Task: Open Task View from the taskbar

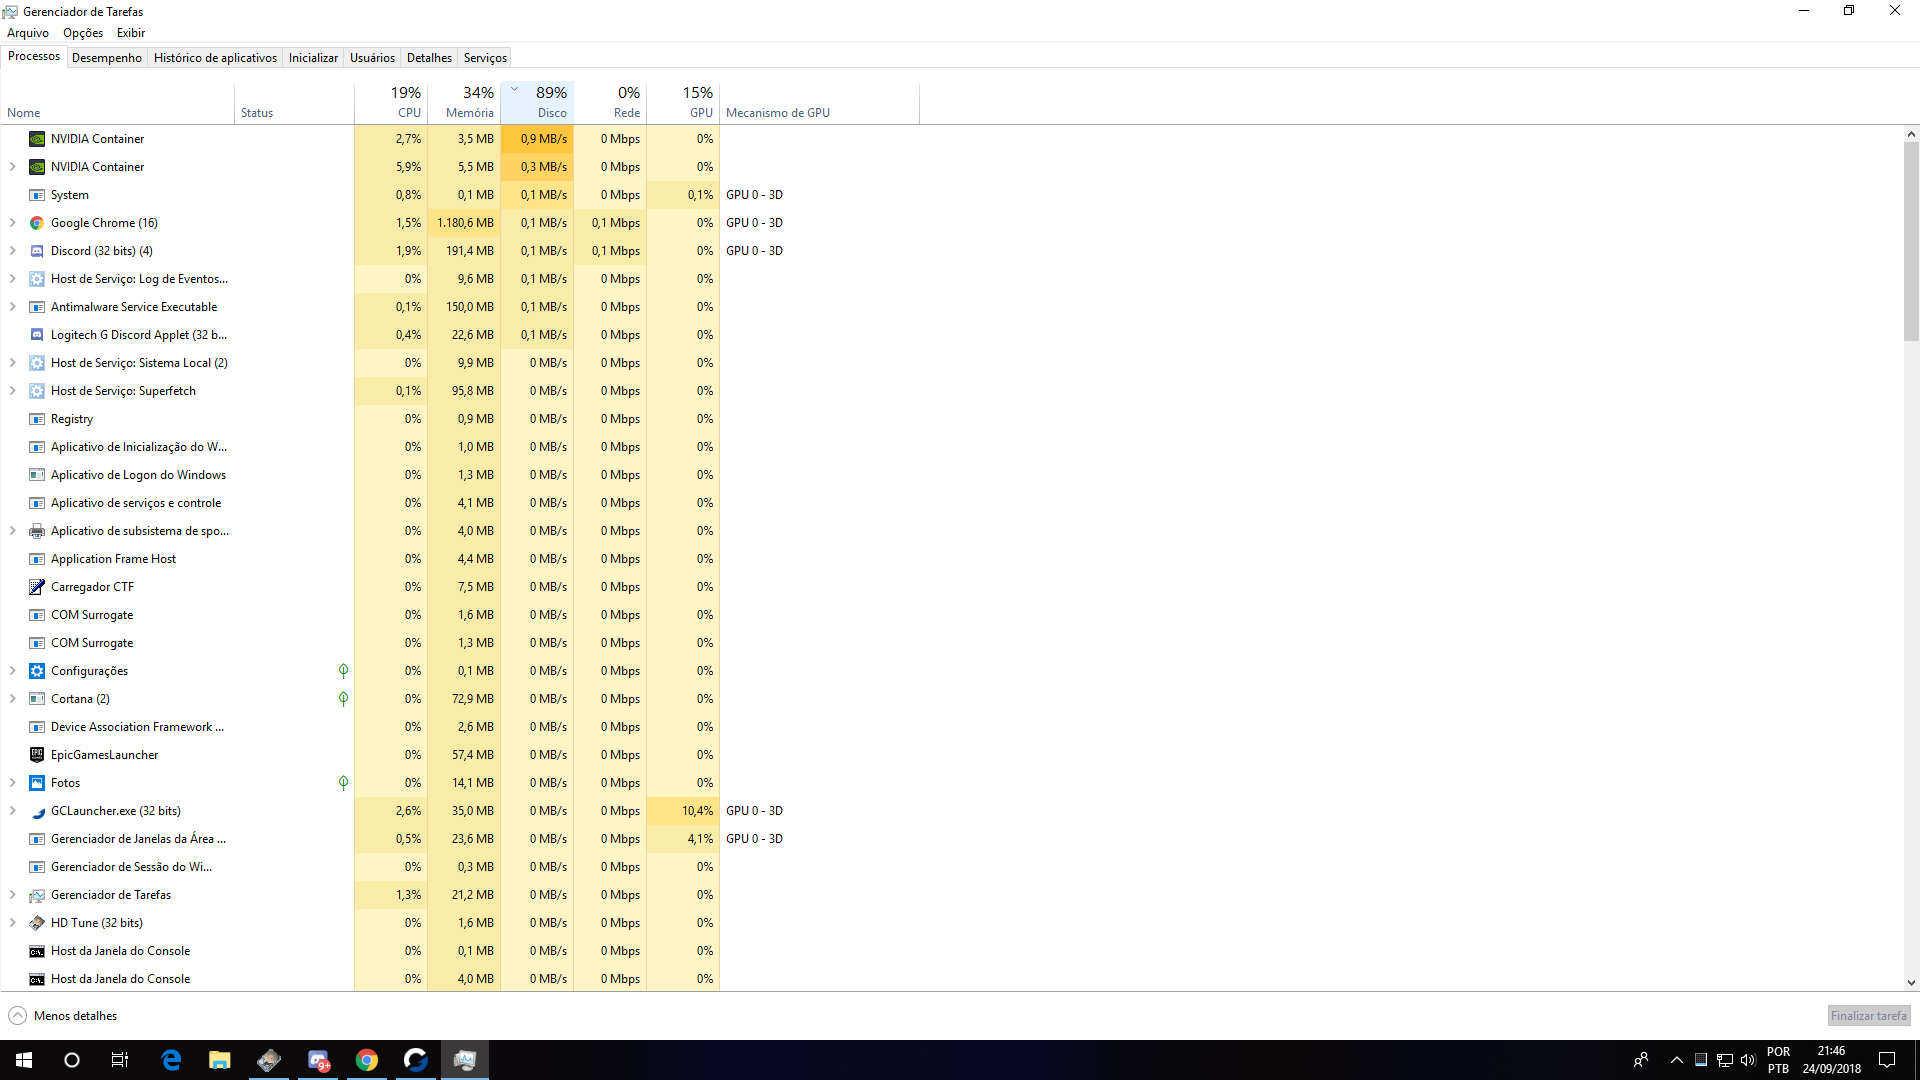Action: click(120, 1060)
